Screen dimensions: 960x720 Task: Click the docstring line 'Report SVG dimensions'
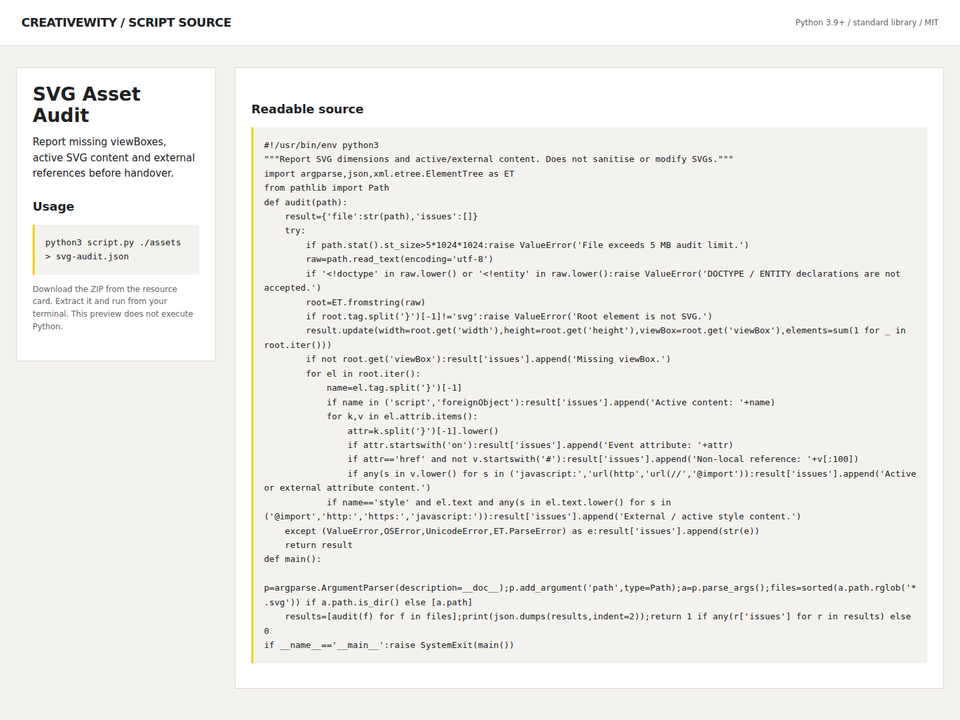coord(498,159)
